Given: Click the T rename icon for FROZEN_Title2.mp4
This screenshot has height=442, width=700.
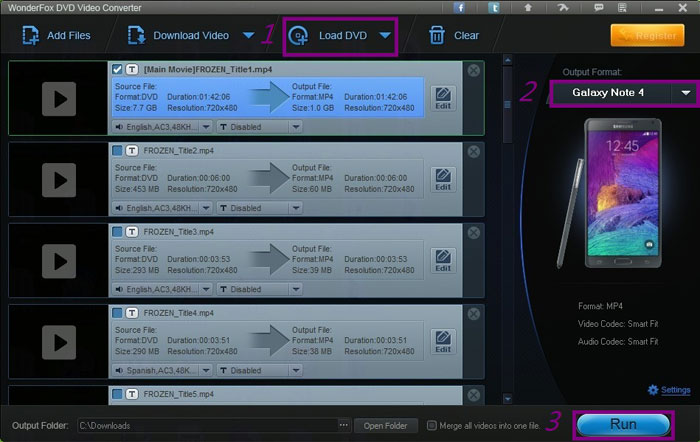Looking at the screenshot, I should [132, 150].
